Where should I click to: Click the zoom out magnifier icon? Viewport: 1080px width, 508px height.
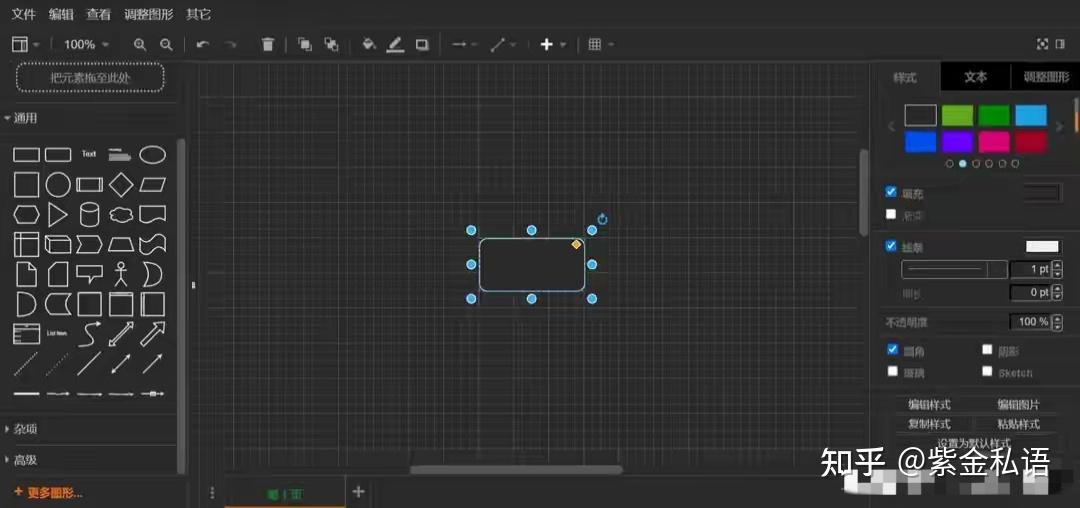coord(166,45)
